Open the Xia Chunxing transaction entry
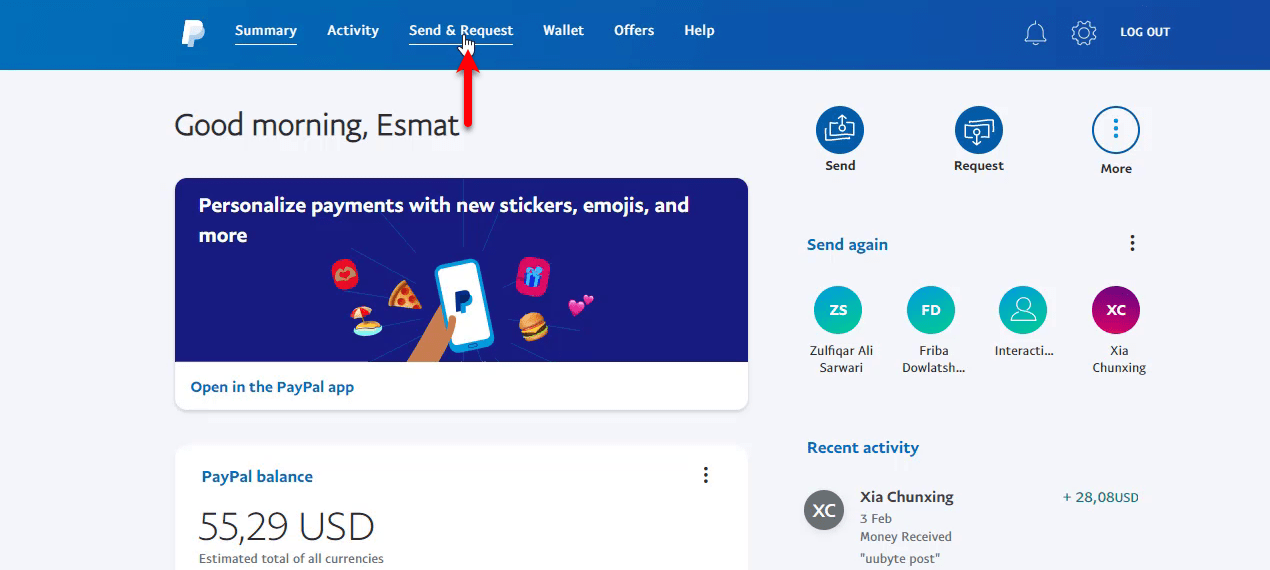This screenshot has width=1270, height=570. [971, 527]
